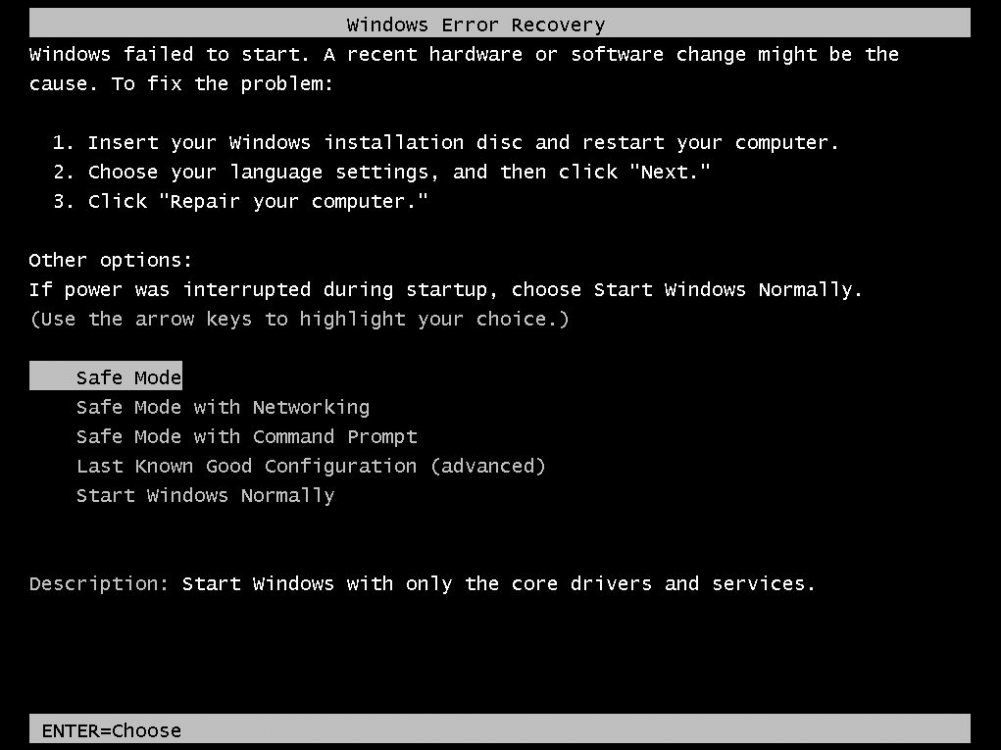The height and width of the screenshot is (750, 1001).
Task: Click the Description label
Action: pyautogui.click(x=99, y=584)
